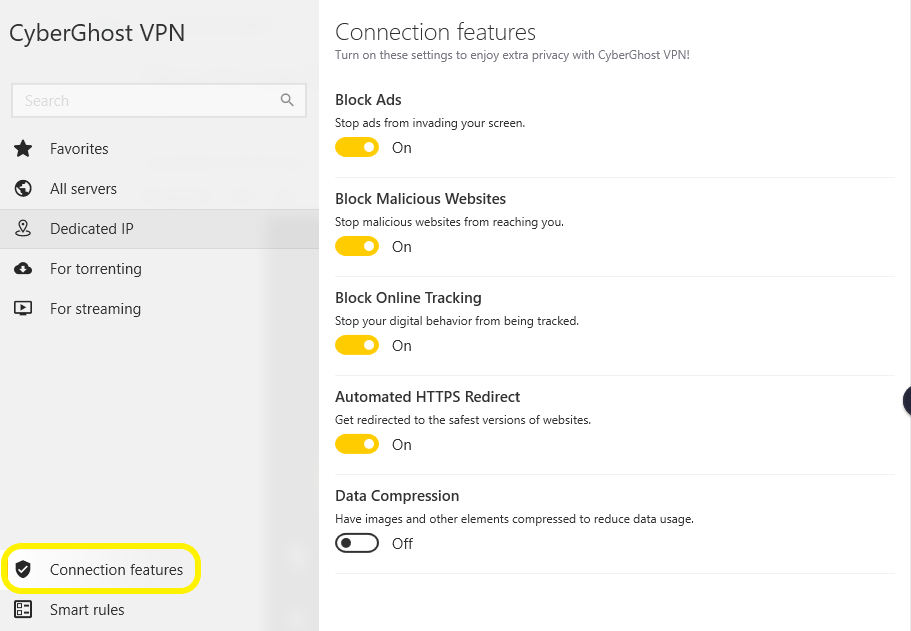Click the magnifier icon in search box
The width and height of the screenshot is (911, 631).
point(287,100)
